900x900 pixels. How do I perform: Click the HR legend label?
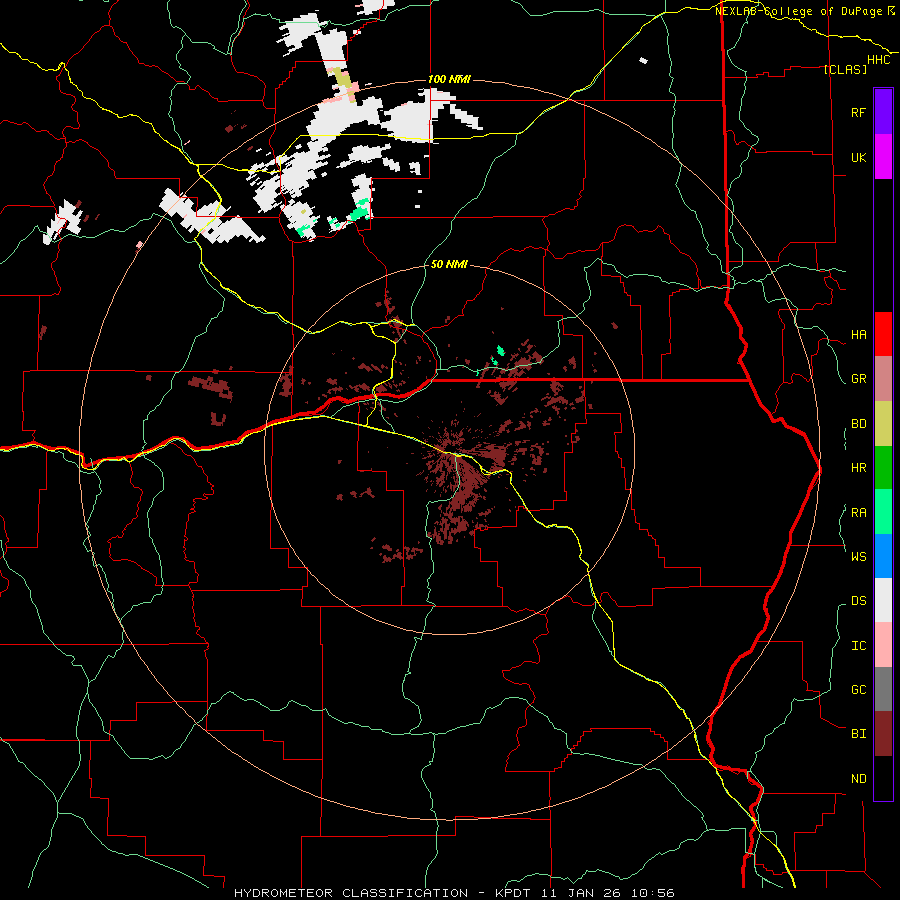point(858,468)
